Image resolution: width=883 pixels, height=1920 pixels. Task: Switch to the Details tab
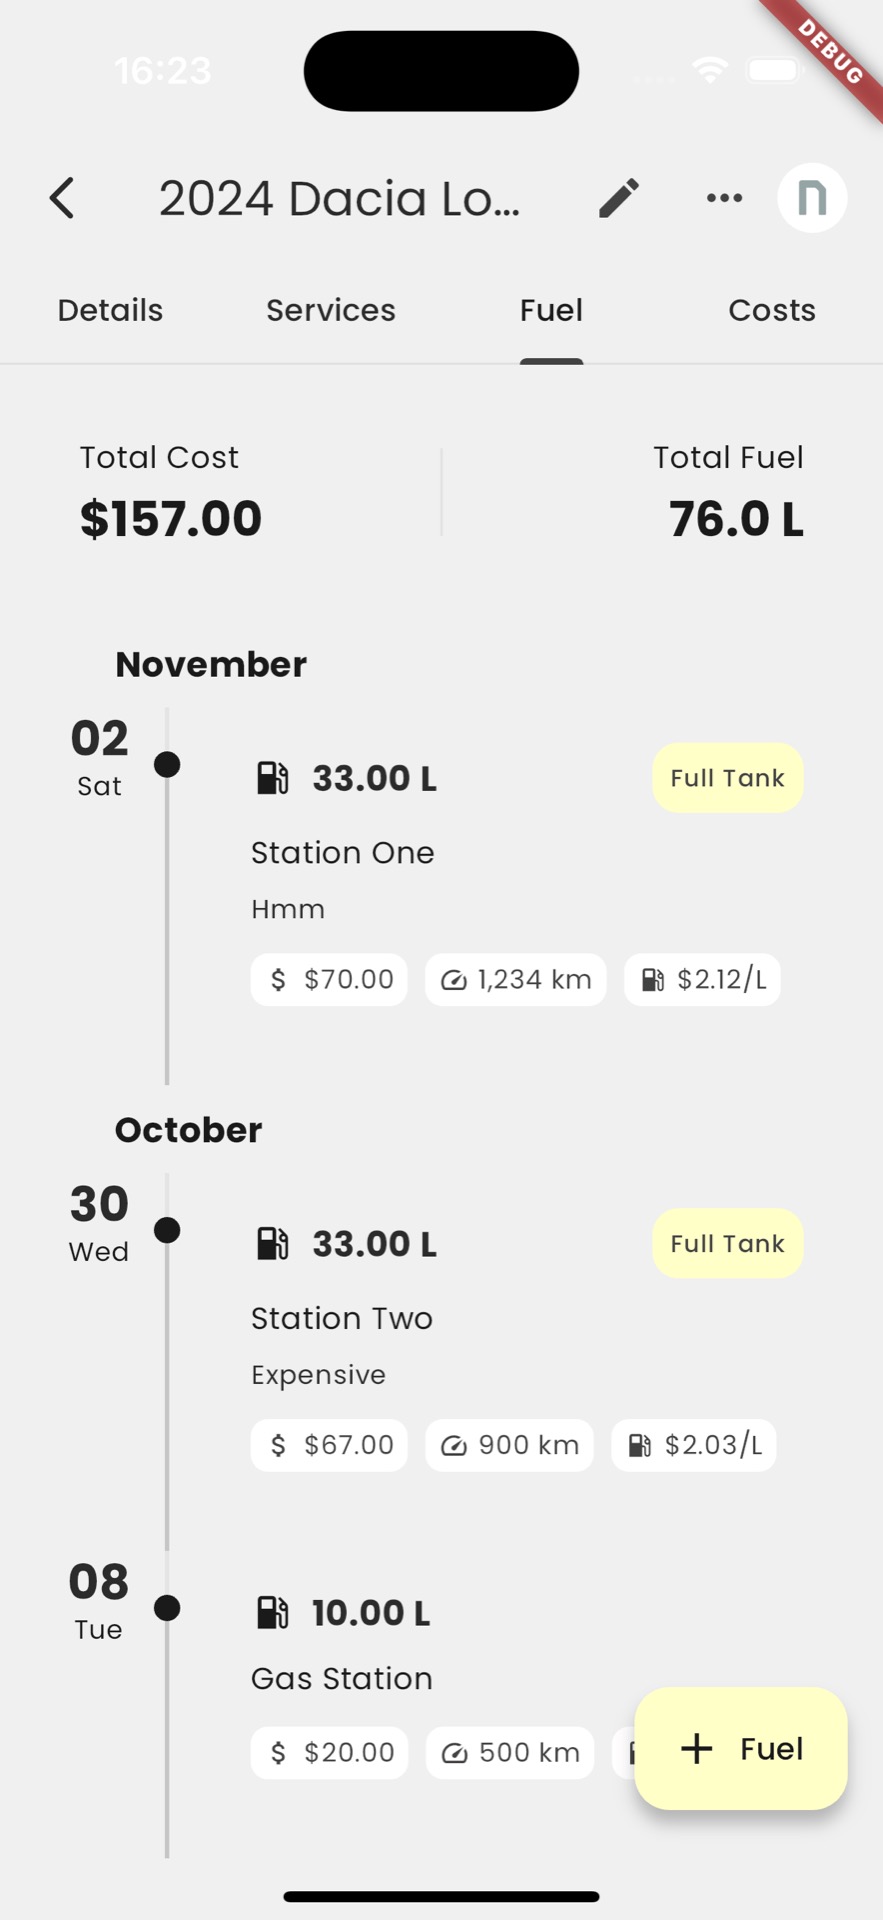[110, 310]
